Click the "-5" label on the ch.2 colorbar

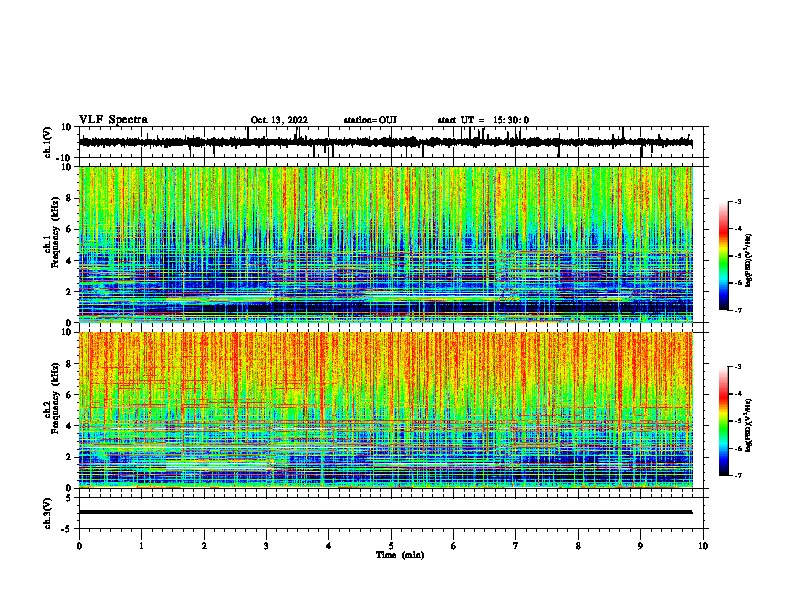point(738,421)
